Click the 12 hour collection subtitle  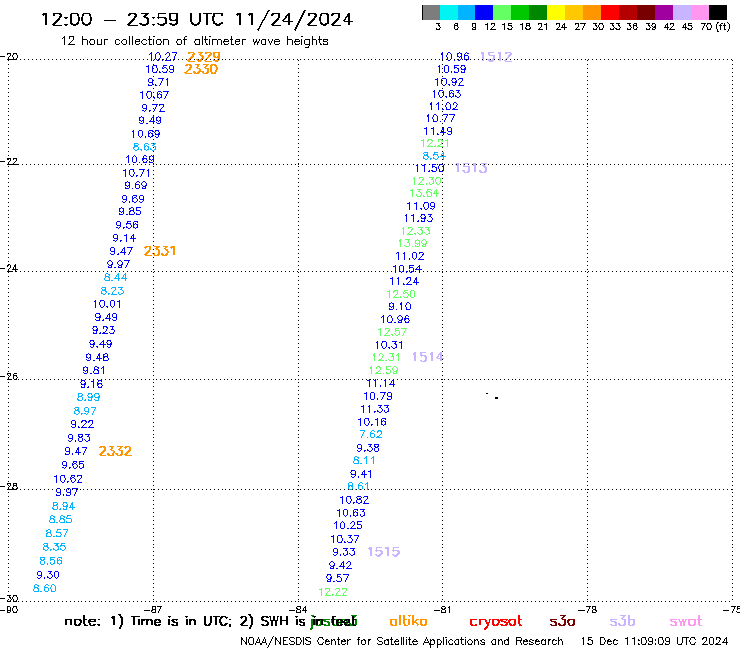[x=194, y=41]
